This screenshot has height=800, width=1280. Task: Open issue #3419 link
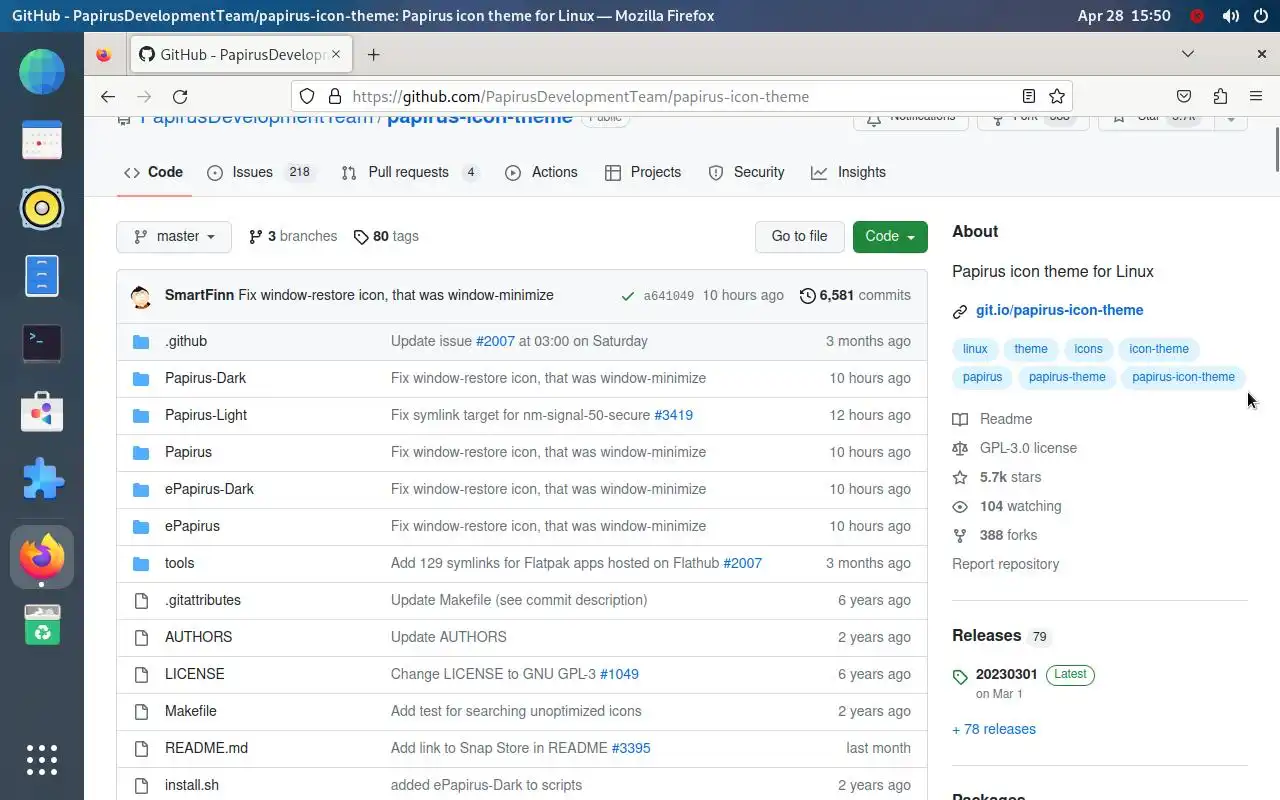pyautogui.click(x=673, y=416)
